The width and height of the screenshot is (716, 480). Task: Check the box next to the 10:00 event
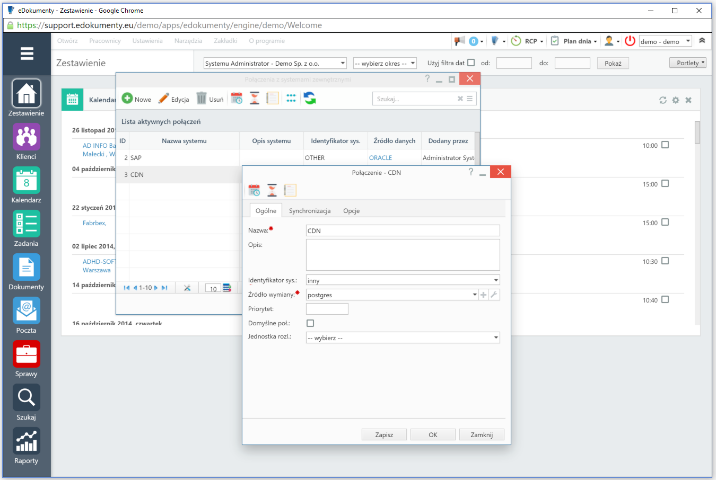click(666, 145)
